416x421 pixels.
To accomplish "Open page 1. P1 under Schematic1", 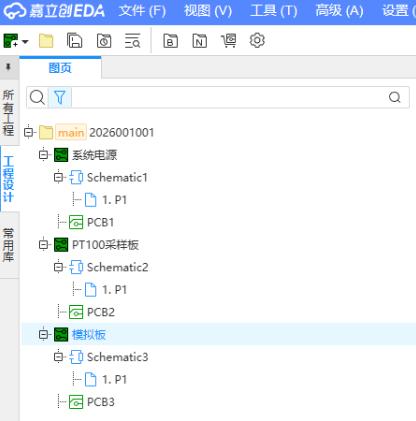I will [115, 200].
